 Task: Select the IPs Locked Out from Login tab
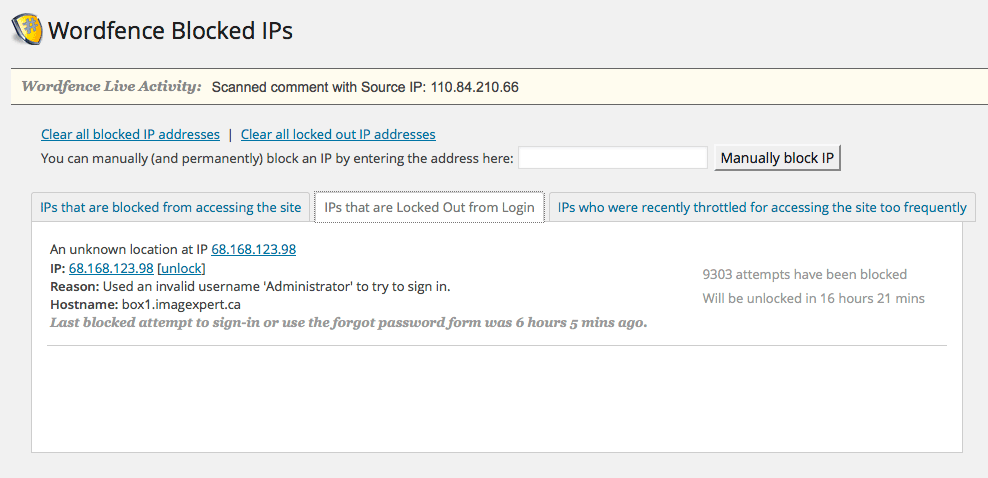pos(429,207)
